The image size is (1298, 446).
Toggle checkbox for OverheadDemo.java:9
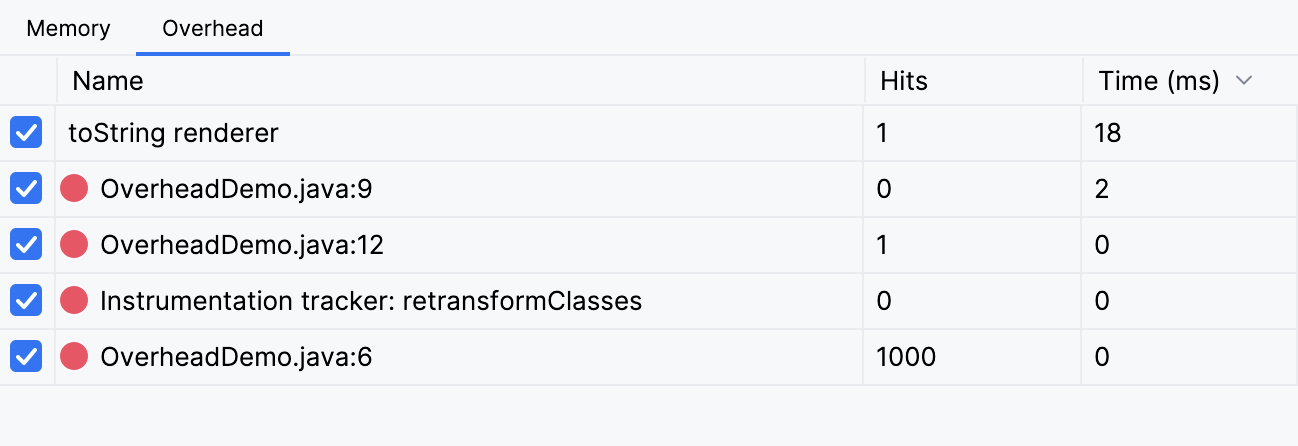point(26,188)
